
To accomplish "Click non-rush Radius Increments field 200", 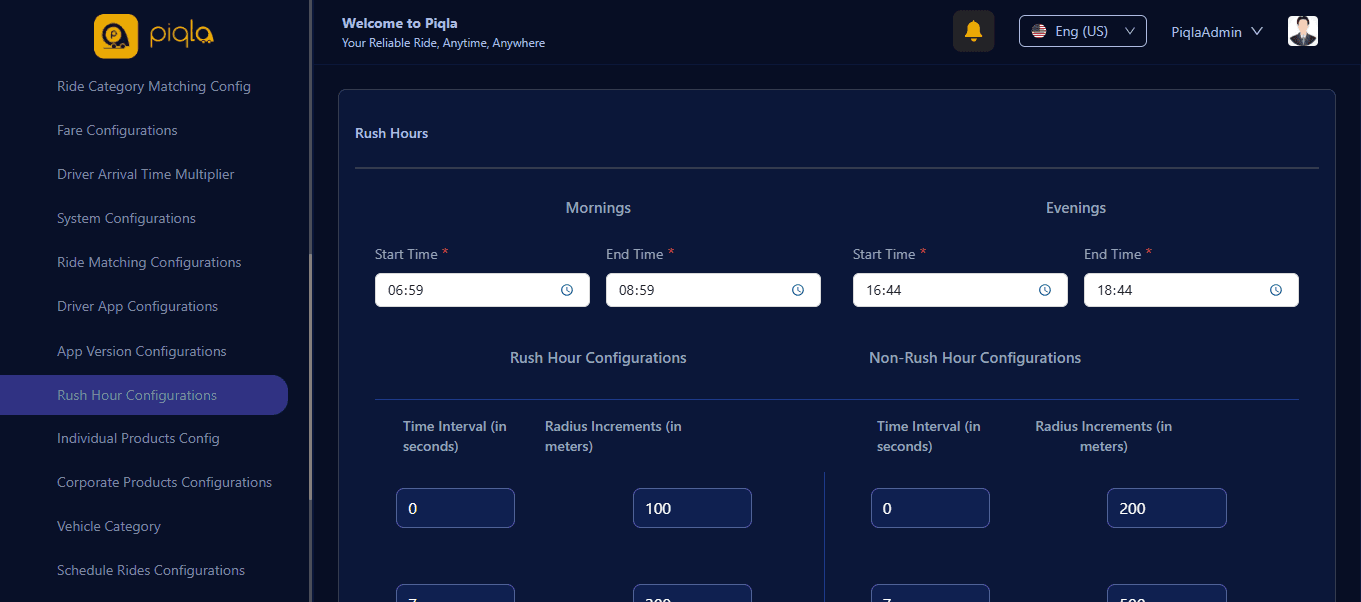I will (1167, 508).
